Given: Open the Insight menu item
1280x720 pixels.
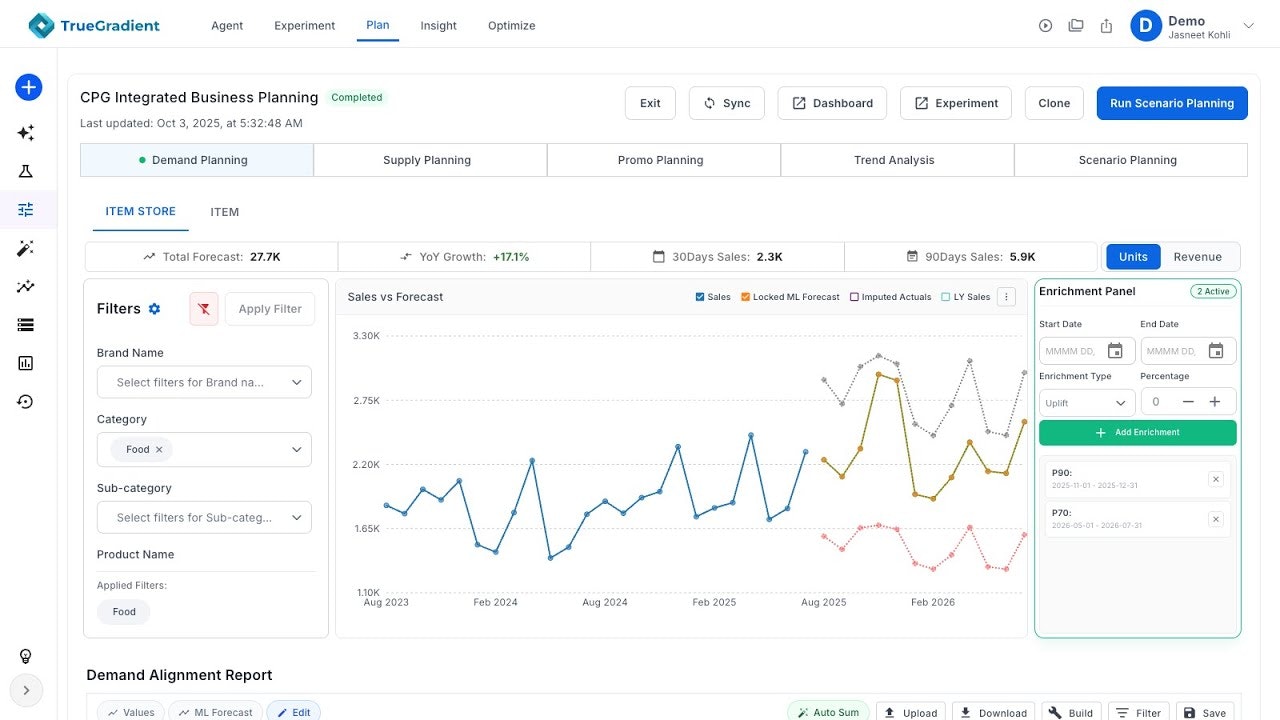Looking at the screenshot, I should [438, 26].
